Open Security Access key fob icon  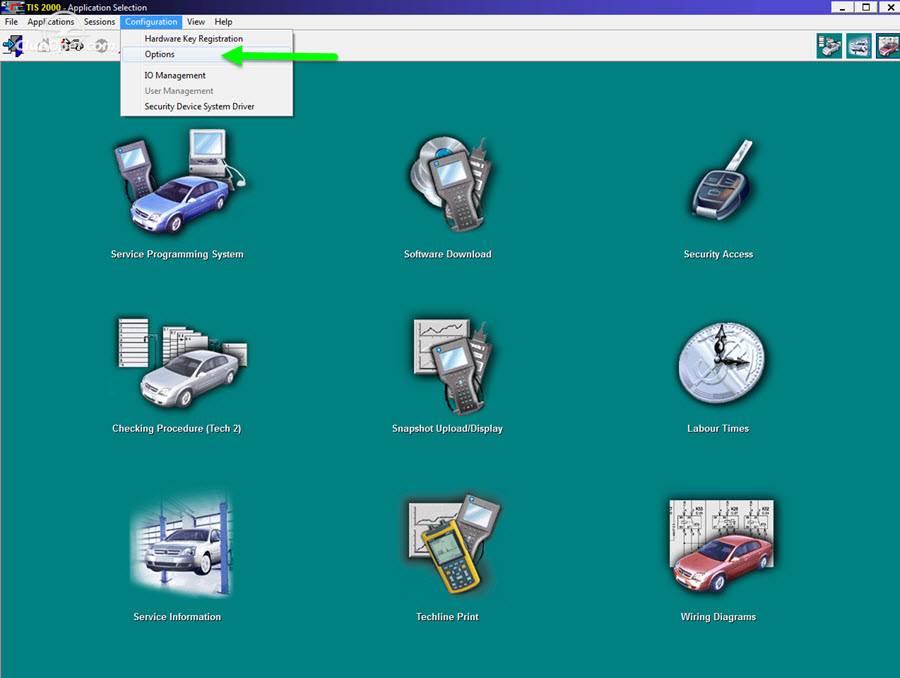[720, 180]
